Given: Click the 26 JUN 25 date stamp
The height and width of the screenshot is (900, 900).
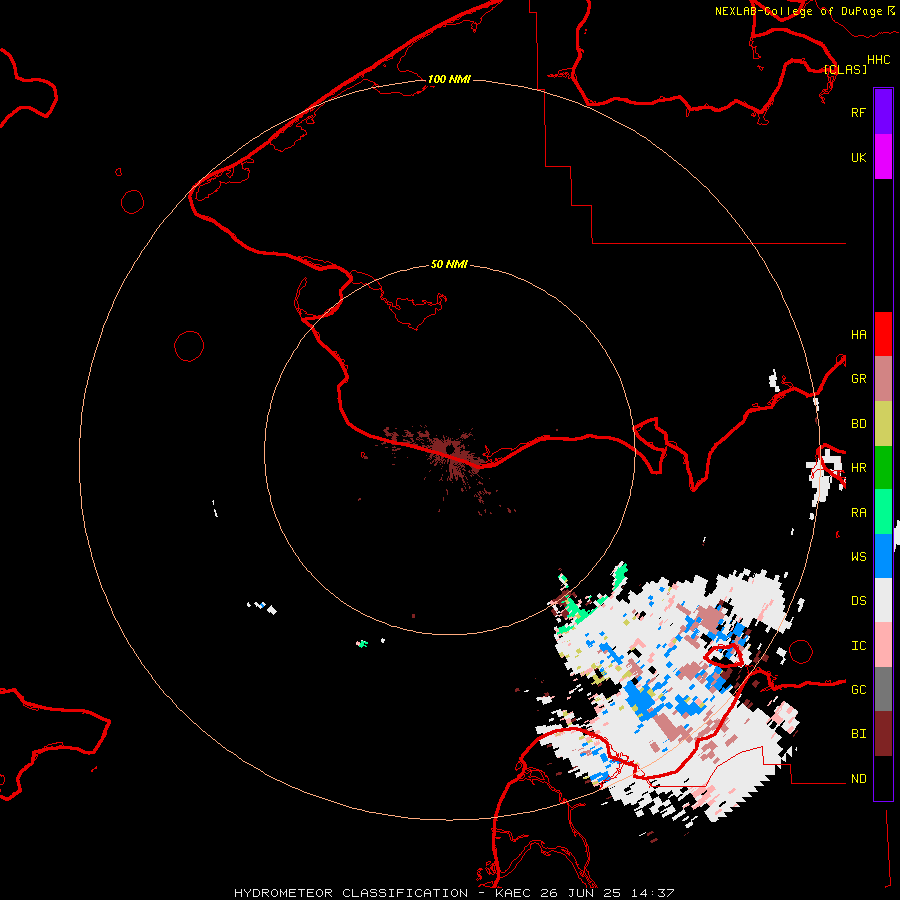Looking at the screenshot, I should [580, 893].
